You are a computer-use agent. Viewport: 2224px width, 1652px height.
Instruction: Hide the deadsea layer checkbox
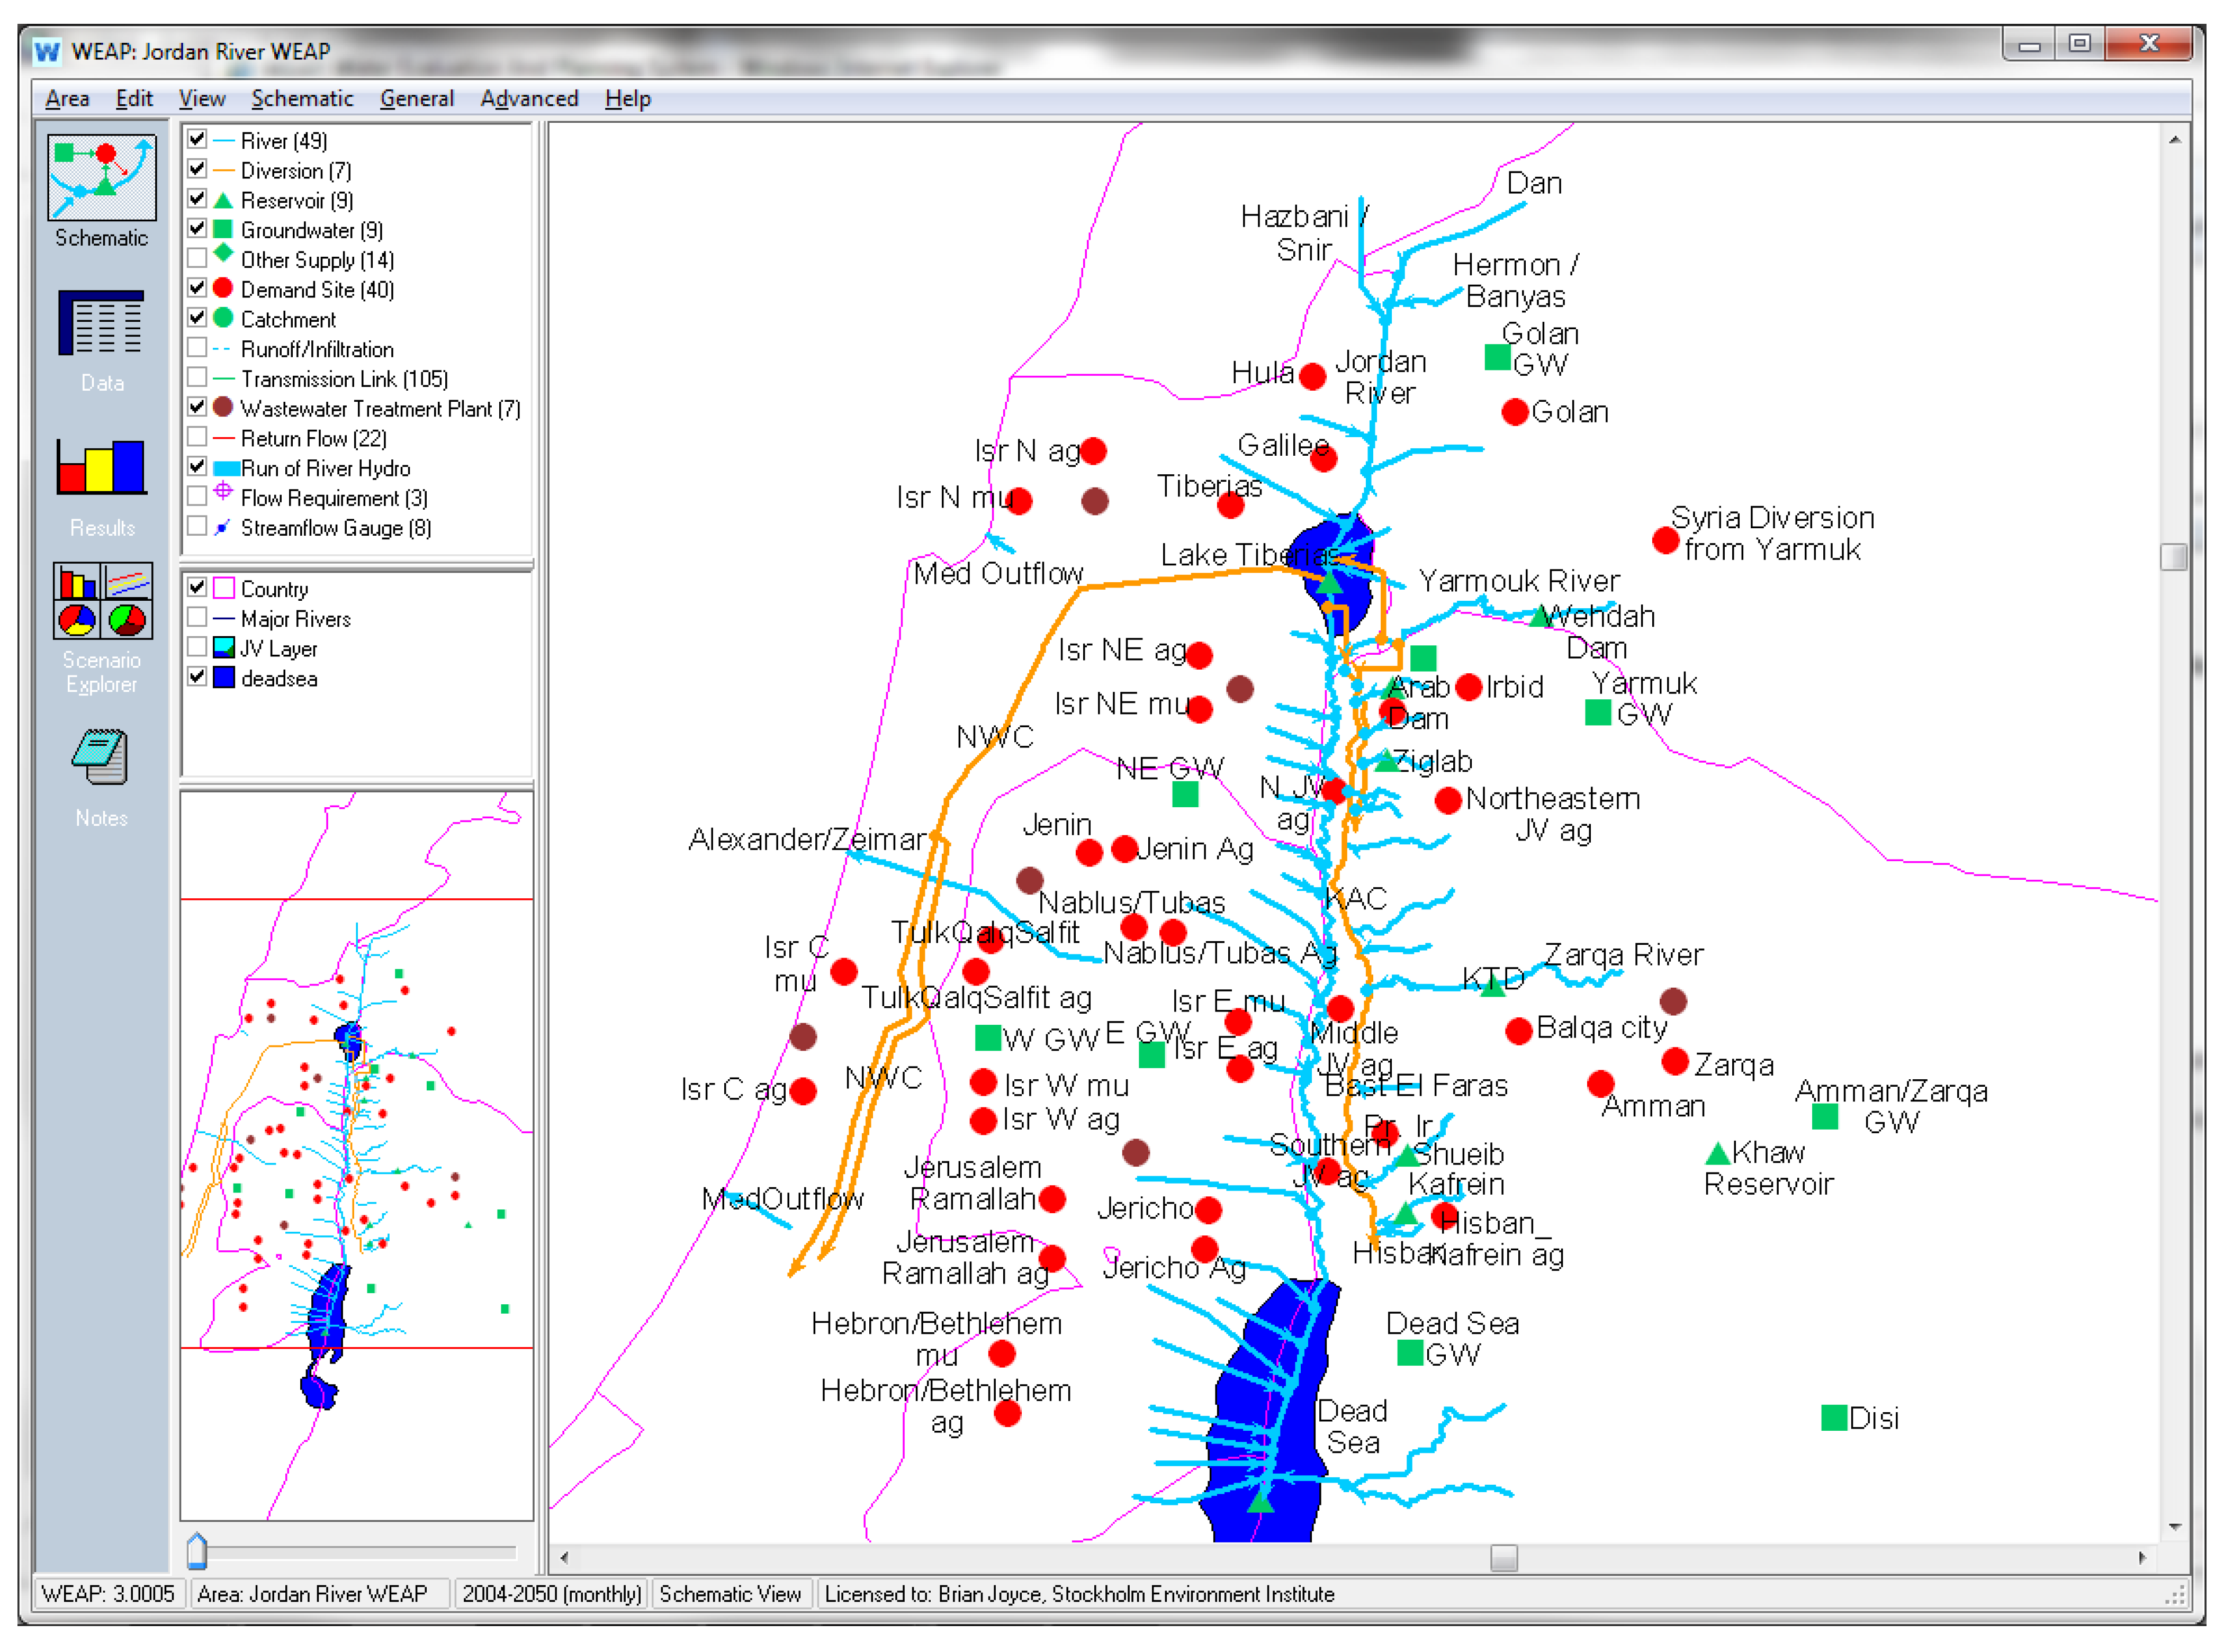(197, 677)
